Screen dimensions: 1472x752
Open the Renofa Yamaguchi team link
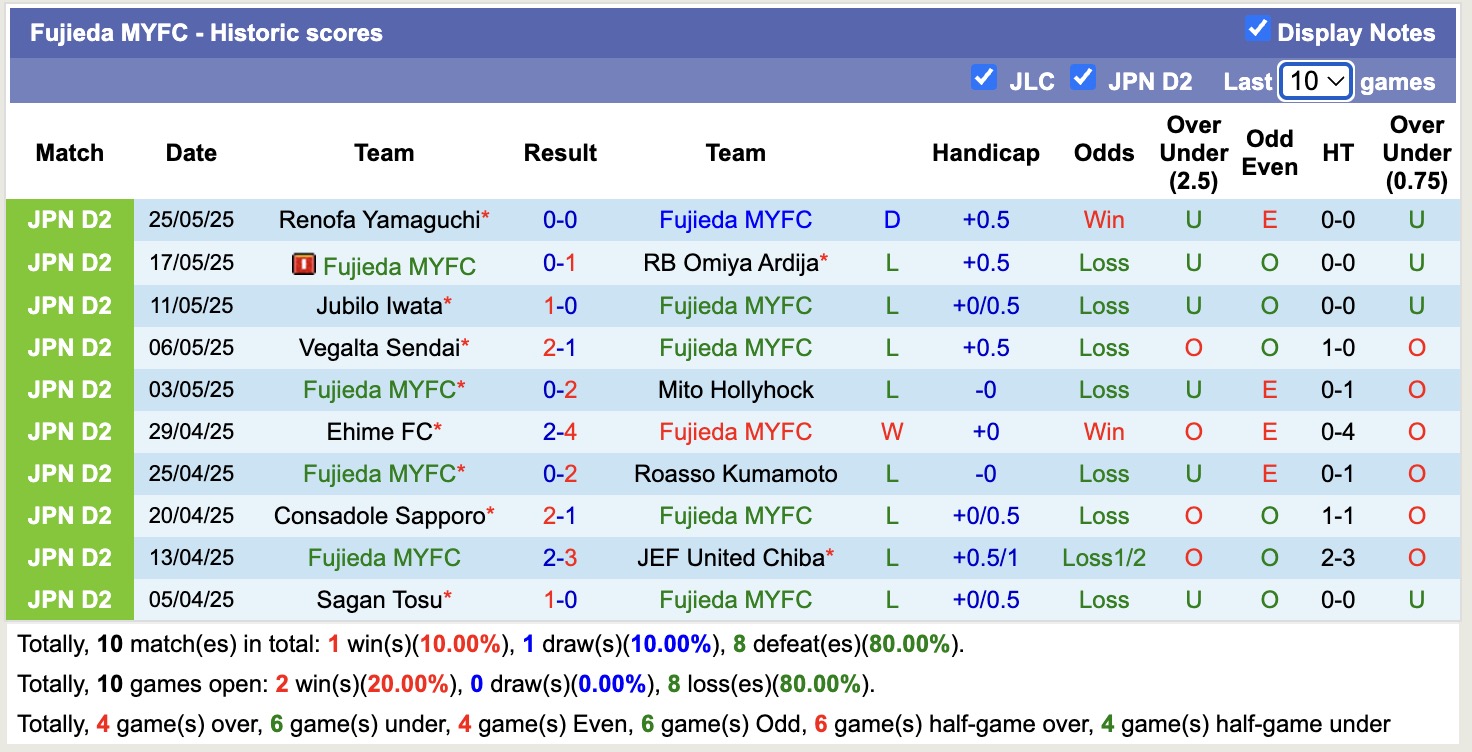pyautogui.click(x=378, y=220)
